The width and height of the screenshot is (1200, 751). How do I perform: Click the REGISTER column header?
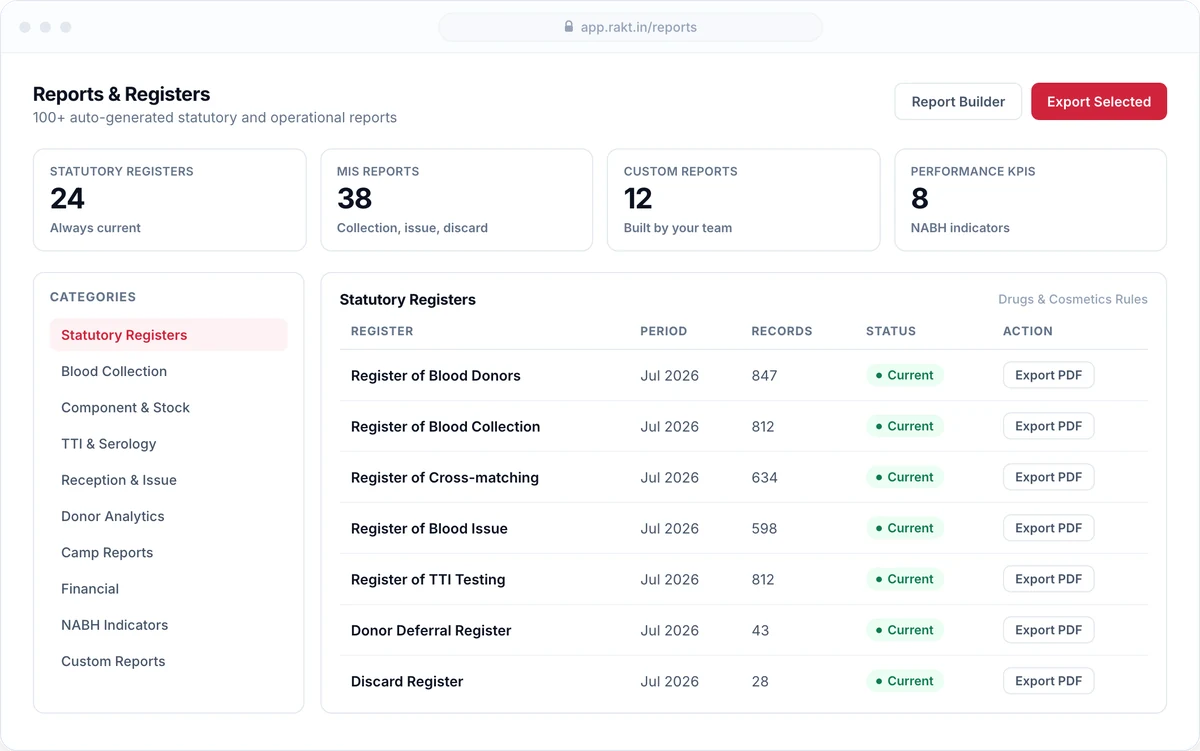[x=382, y=331]
